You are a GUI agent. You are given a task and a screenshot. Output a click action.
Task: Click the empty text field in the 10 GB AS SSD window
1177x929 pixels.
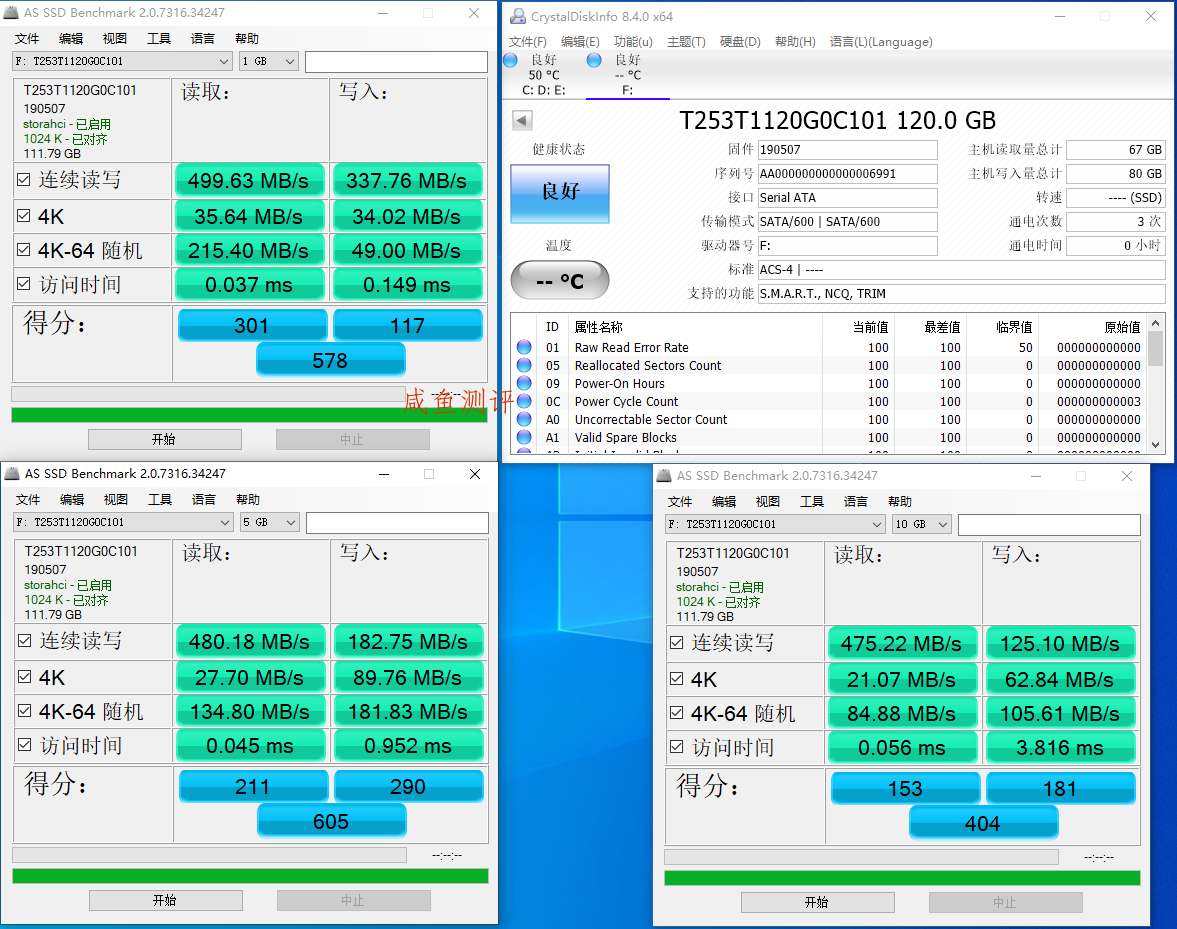point(1049,525)
